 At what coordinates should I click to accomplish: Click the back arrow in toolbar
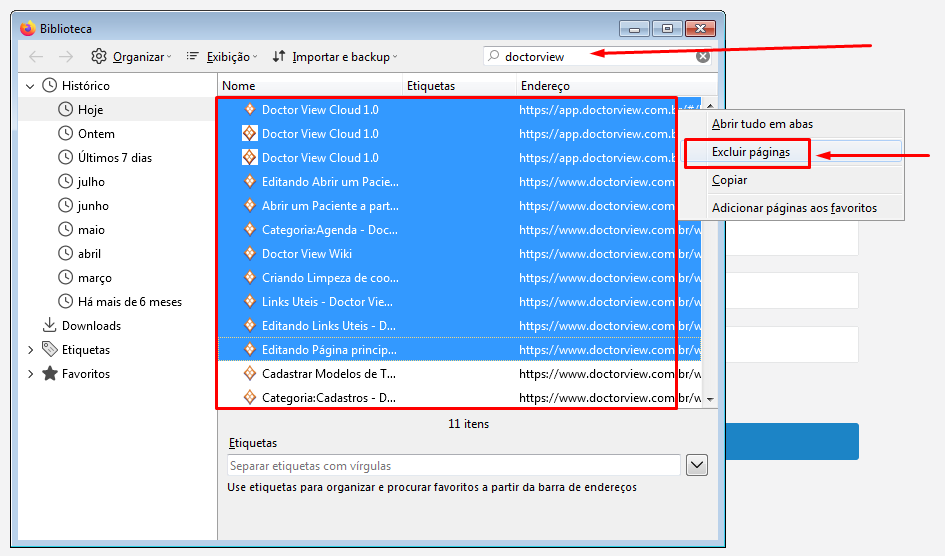point(36,57)
